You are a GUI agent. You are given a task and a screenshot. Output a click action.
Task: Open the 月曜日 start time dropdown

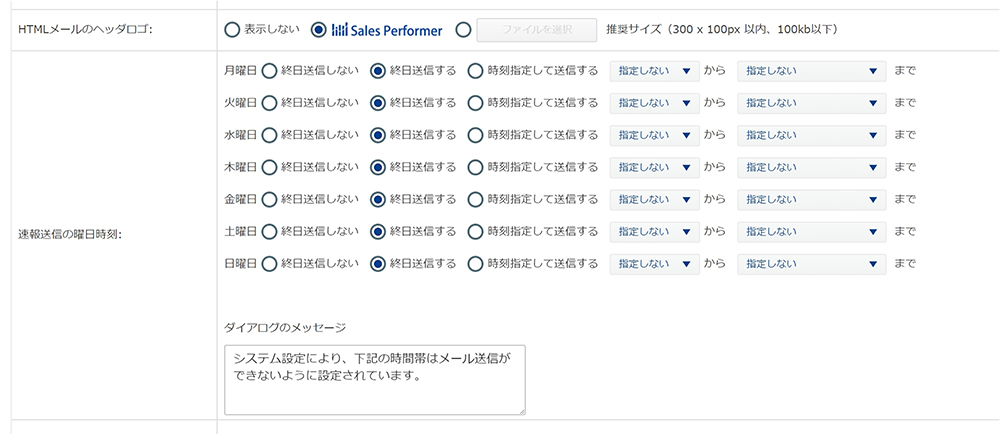[x=654, y=71]
